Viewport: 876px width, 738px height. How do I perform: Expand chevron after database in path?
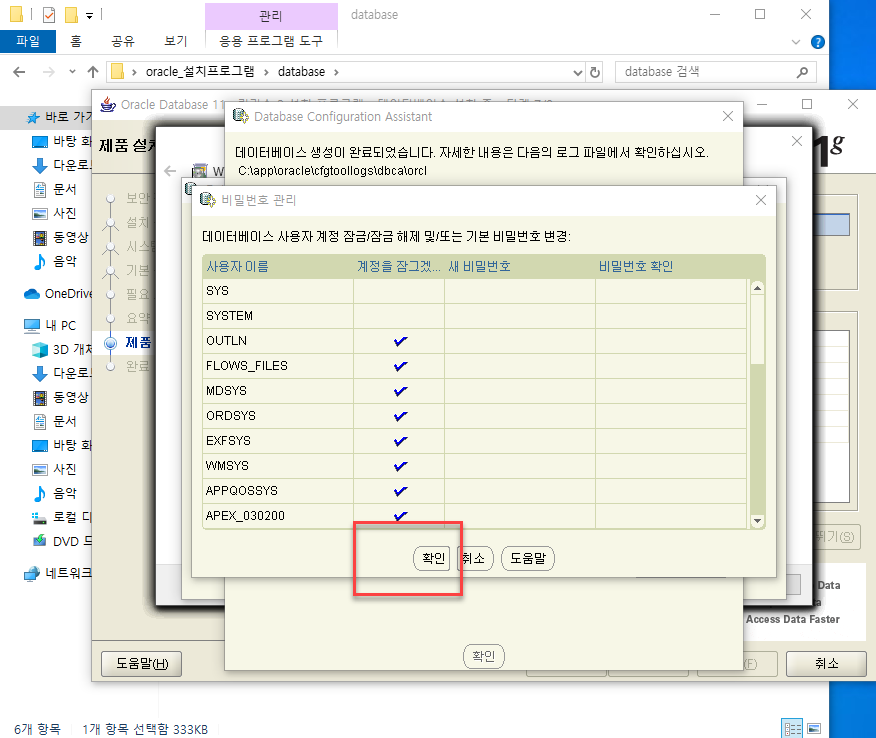pos(336,72)
